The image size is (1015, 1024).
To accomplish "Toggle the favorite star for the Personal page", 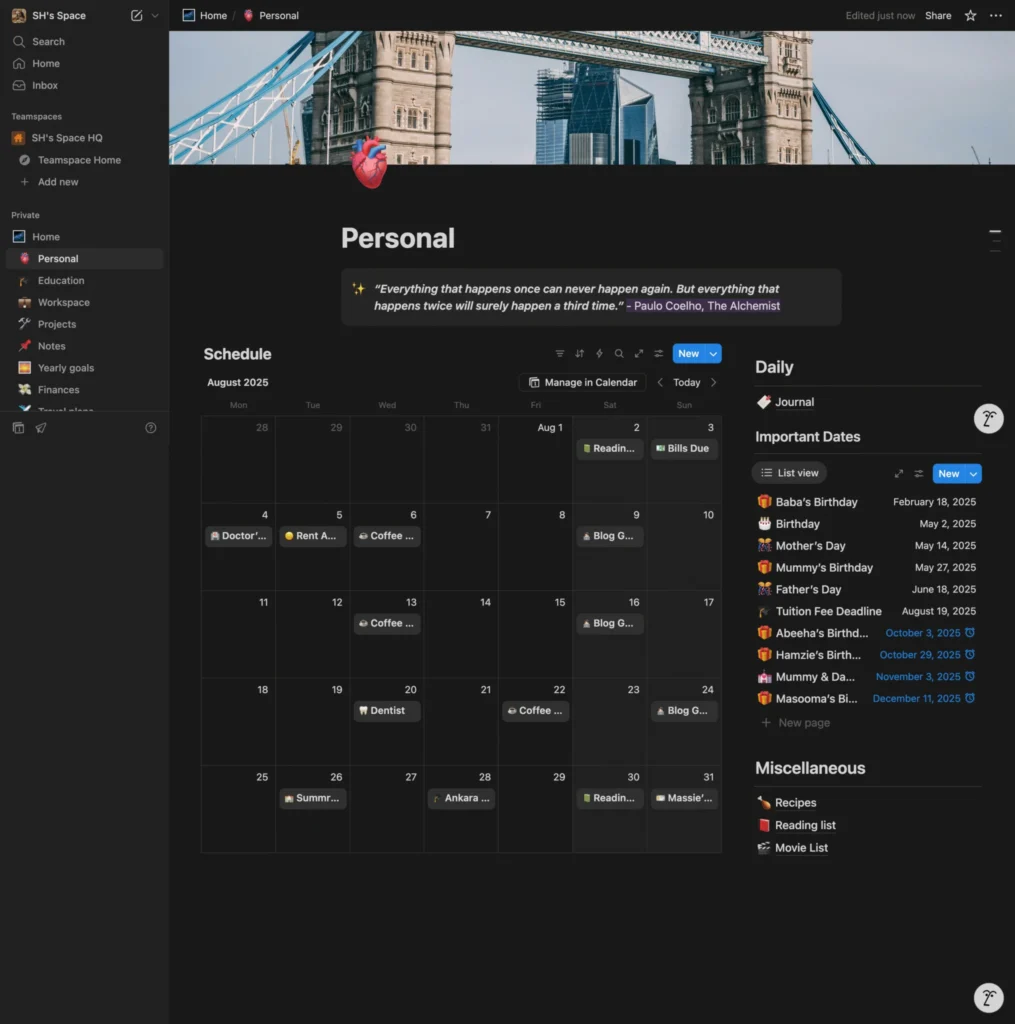I will [969, 15].
